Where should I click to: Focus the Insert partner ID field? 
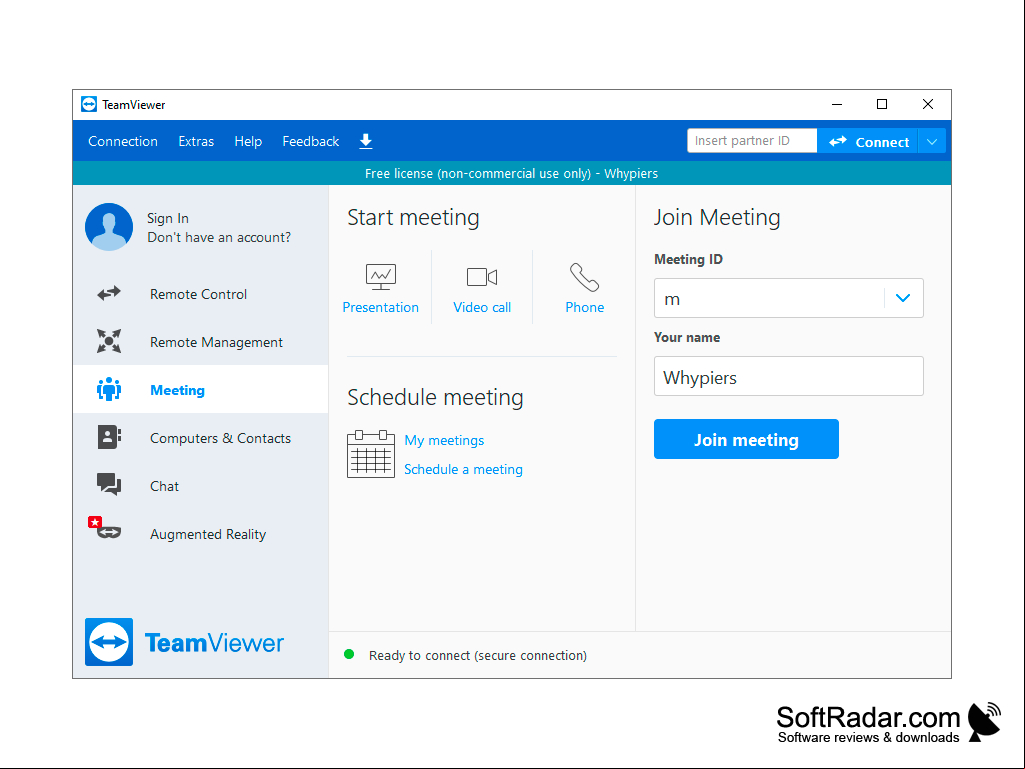point(752,141)
